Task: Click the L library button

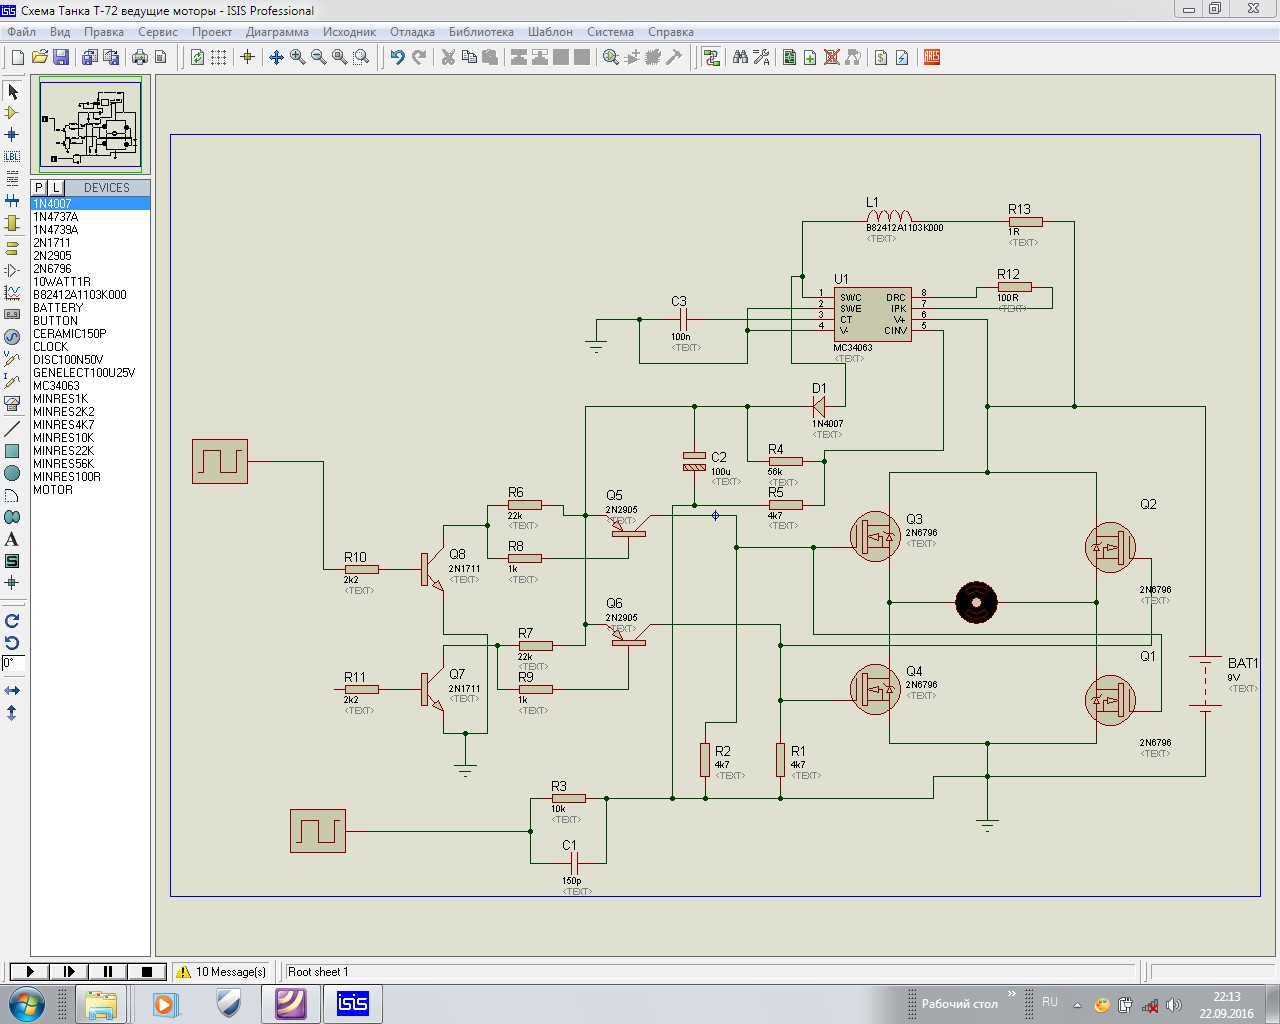Action: tap(56, 187)
